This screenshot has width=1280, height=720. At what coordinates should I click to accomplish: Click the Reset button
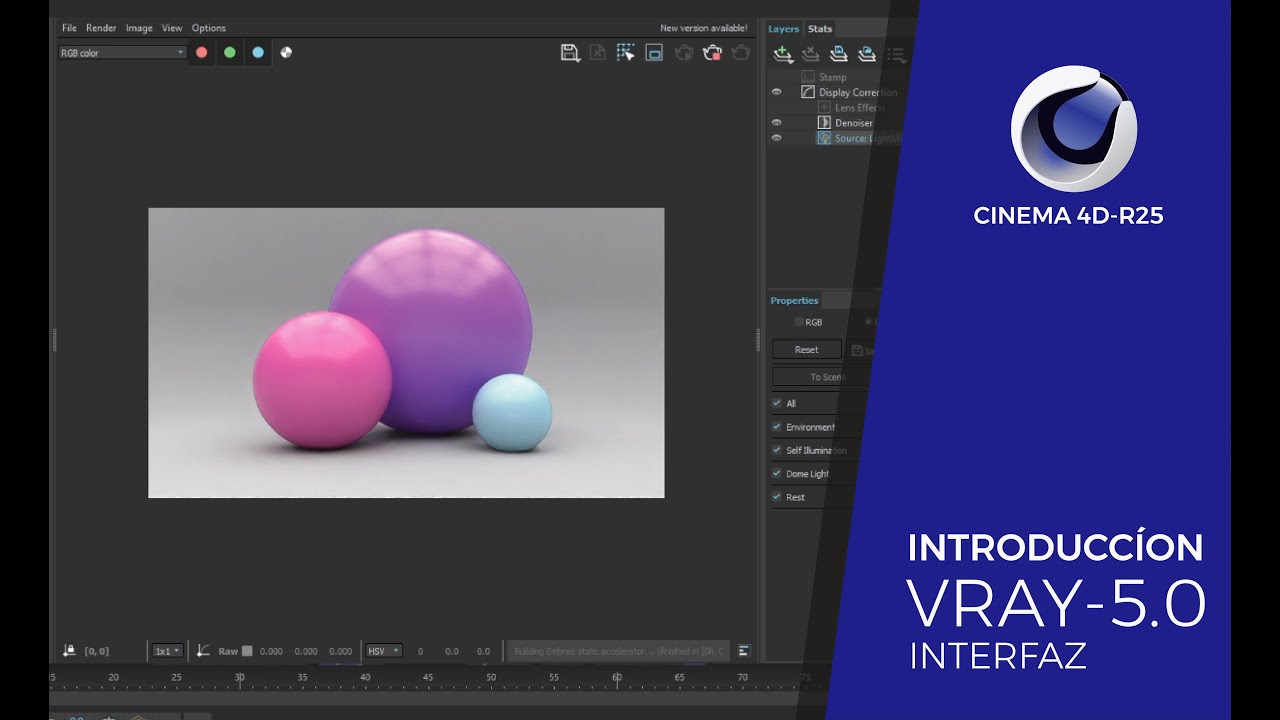[807, 350]
